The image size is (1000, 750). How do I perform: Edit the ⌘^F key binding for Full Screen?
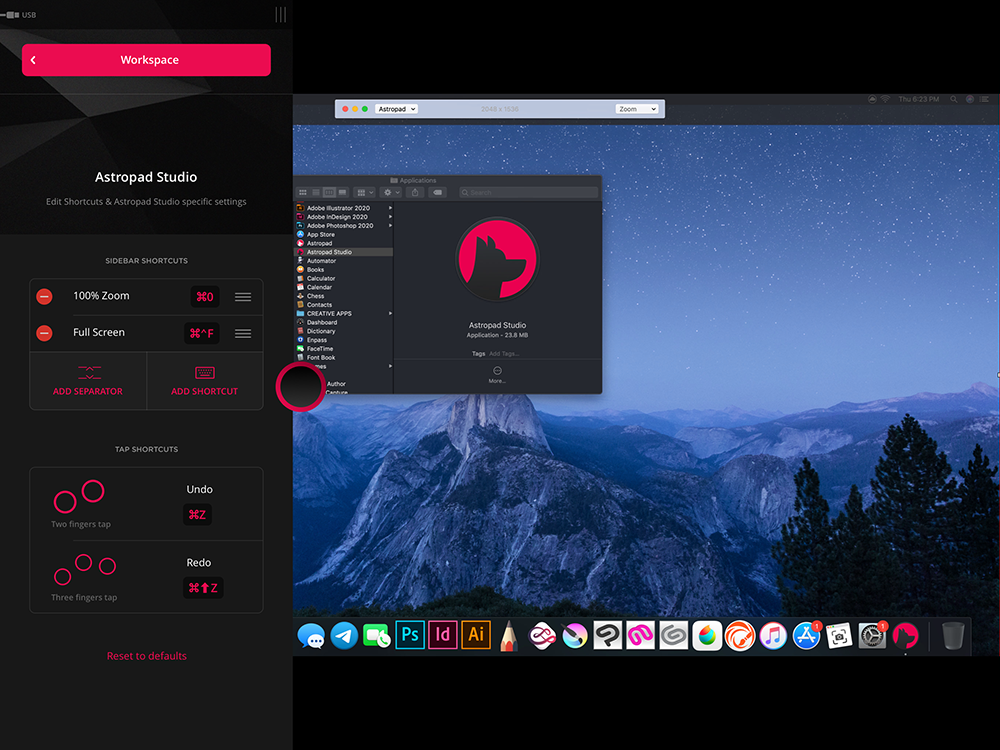(202, 333)
